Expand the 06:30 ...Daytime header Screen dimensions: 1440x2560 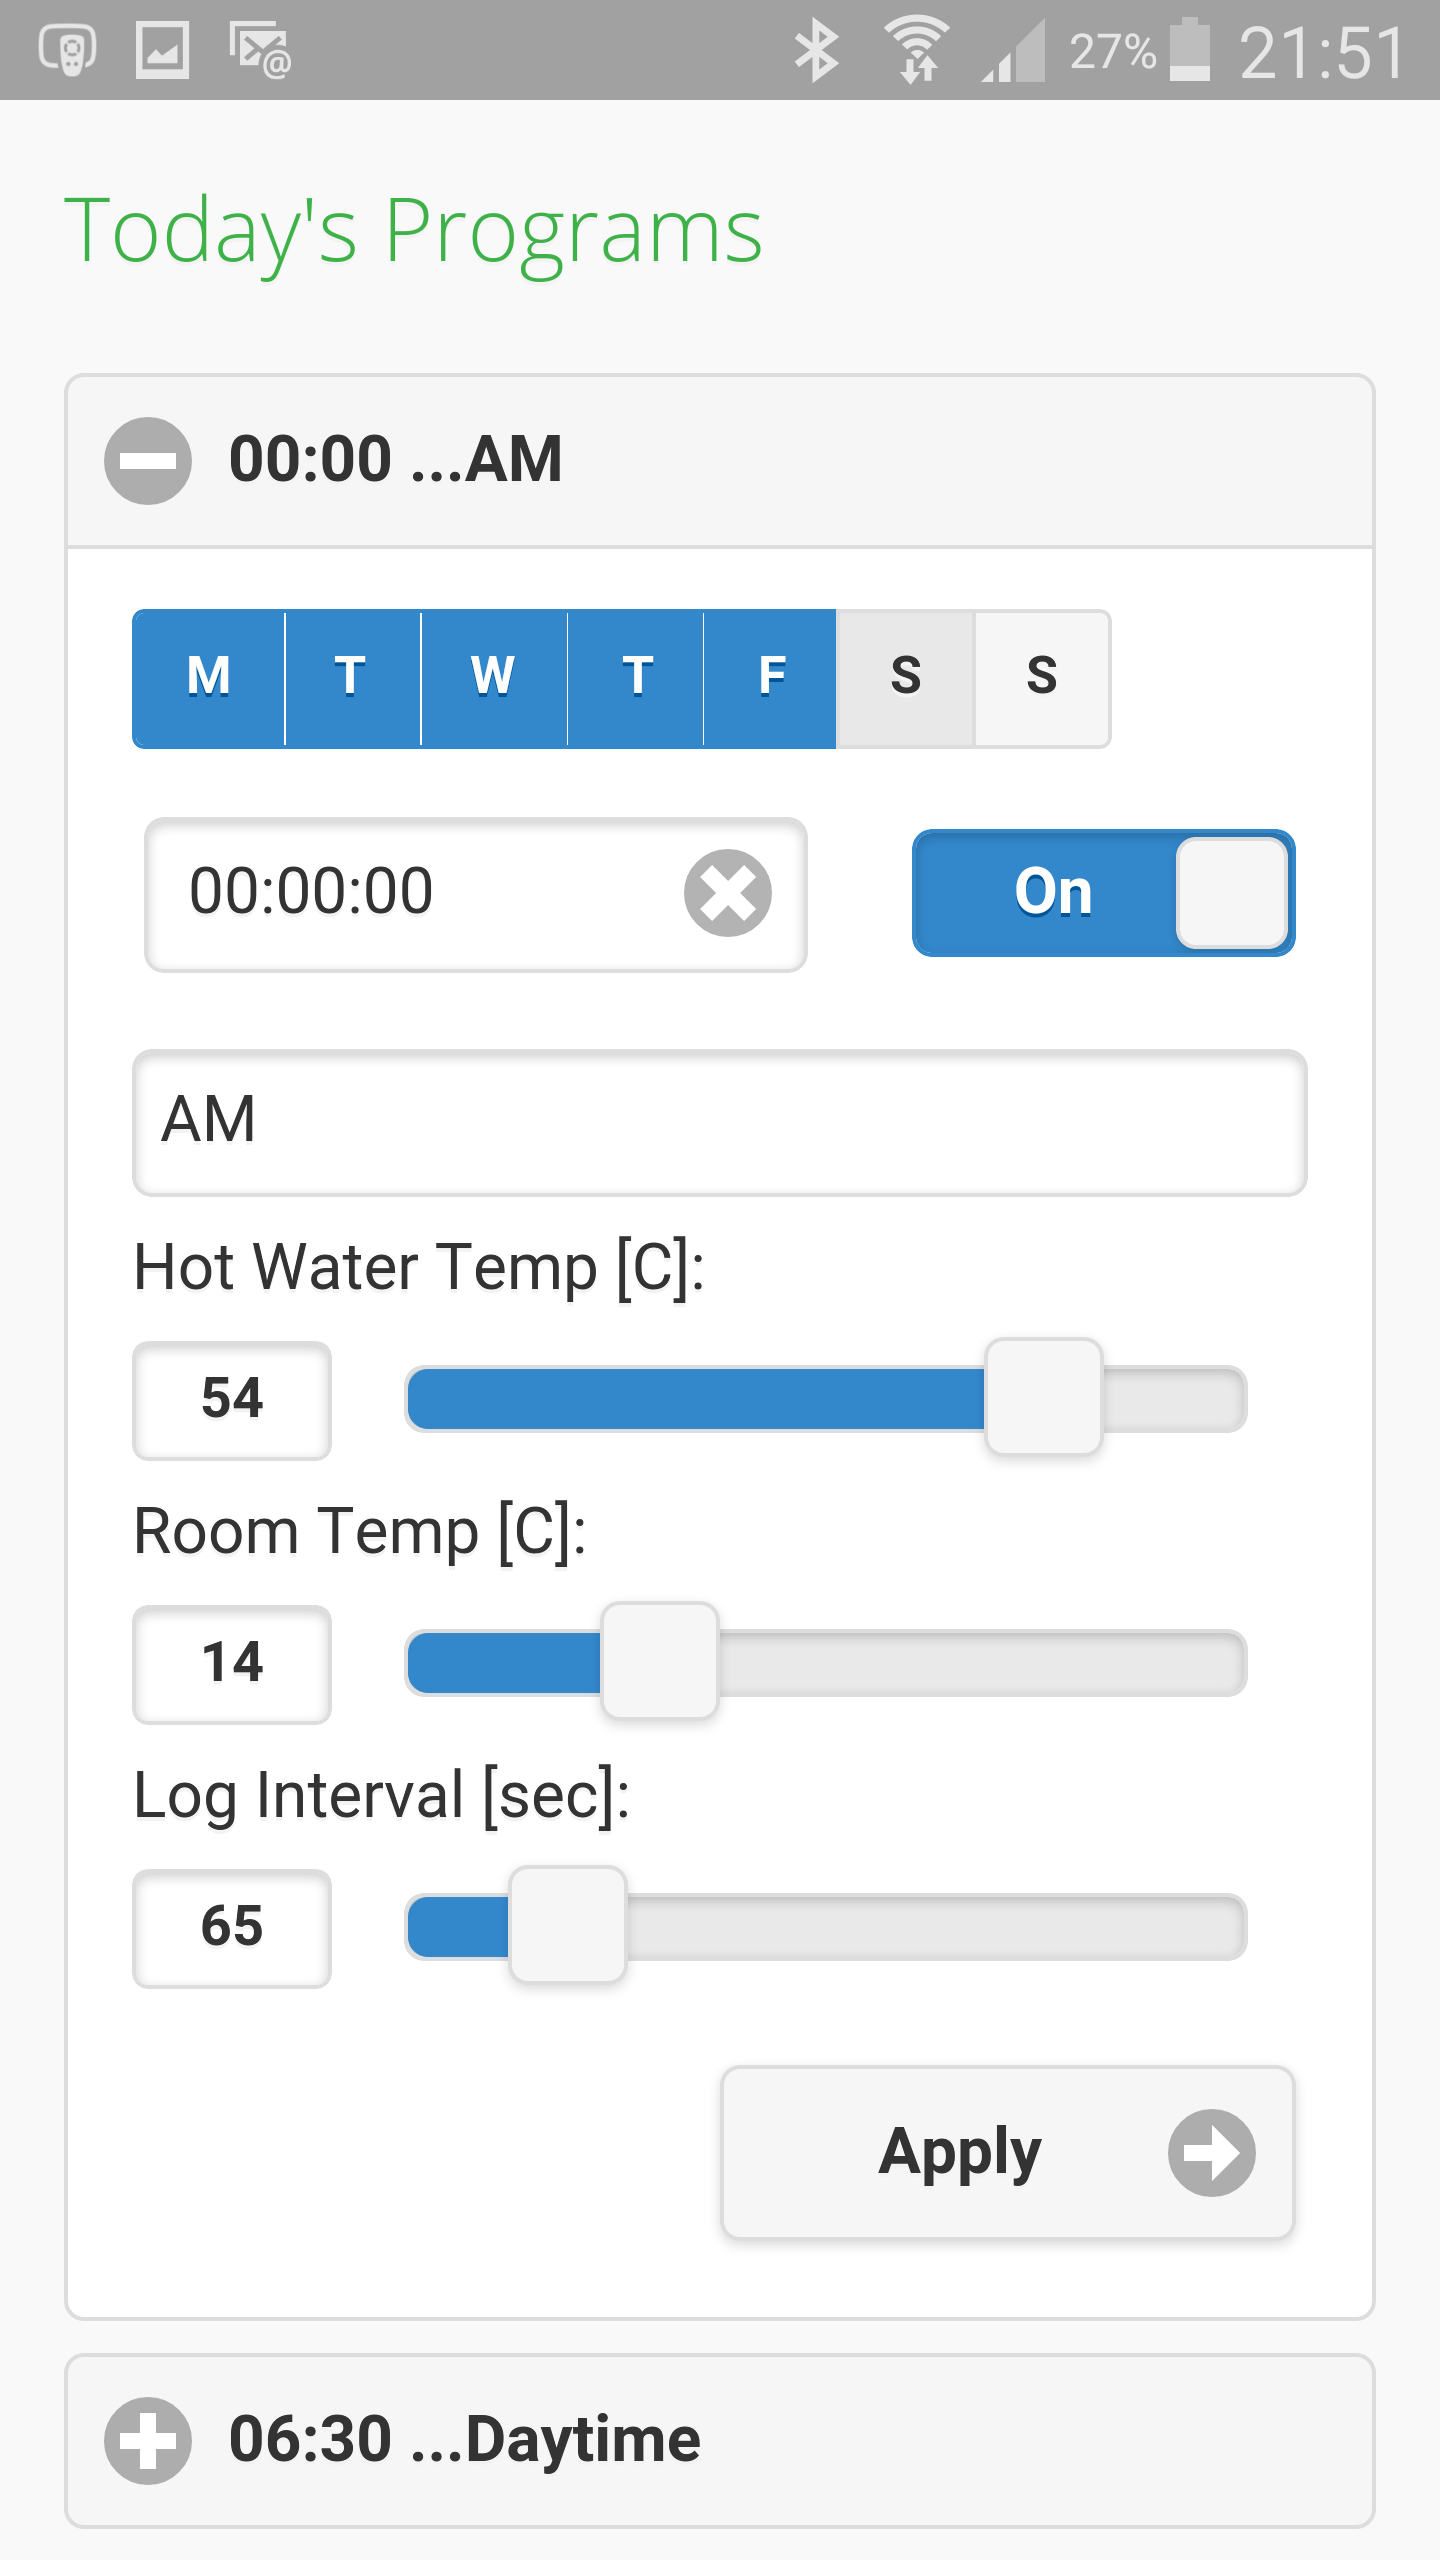[x=720, y=2441]
